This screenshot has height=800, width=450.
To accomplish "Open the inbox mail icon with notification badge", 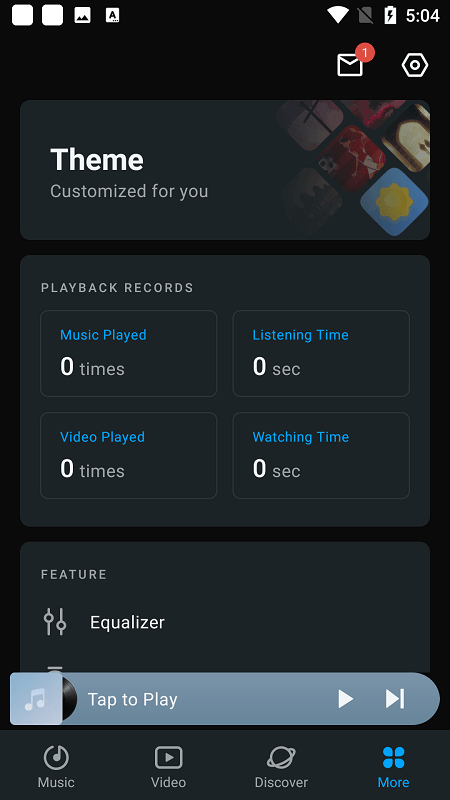I will click(x=351, y=65).
